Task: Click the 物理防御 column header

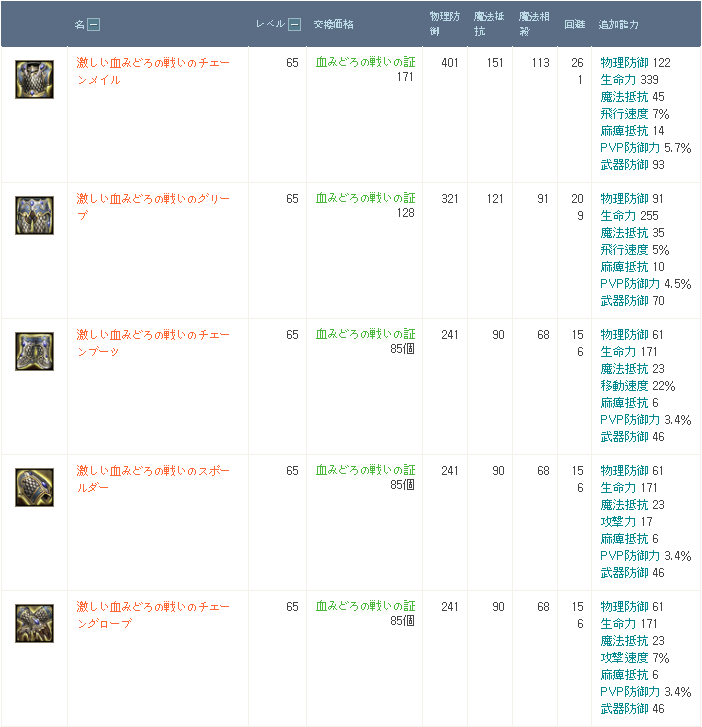Action: click(445, 24)
